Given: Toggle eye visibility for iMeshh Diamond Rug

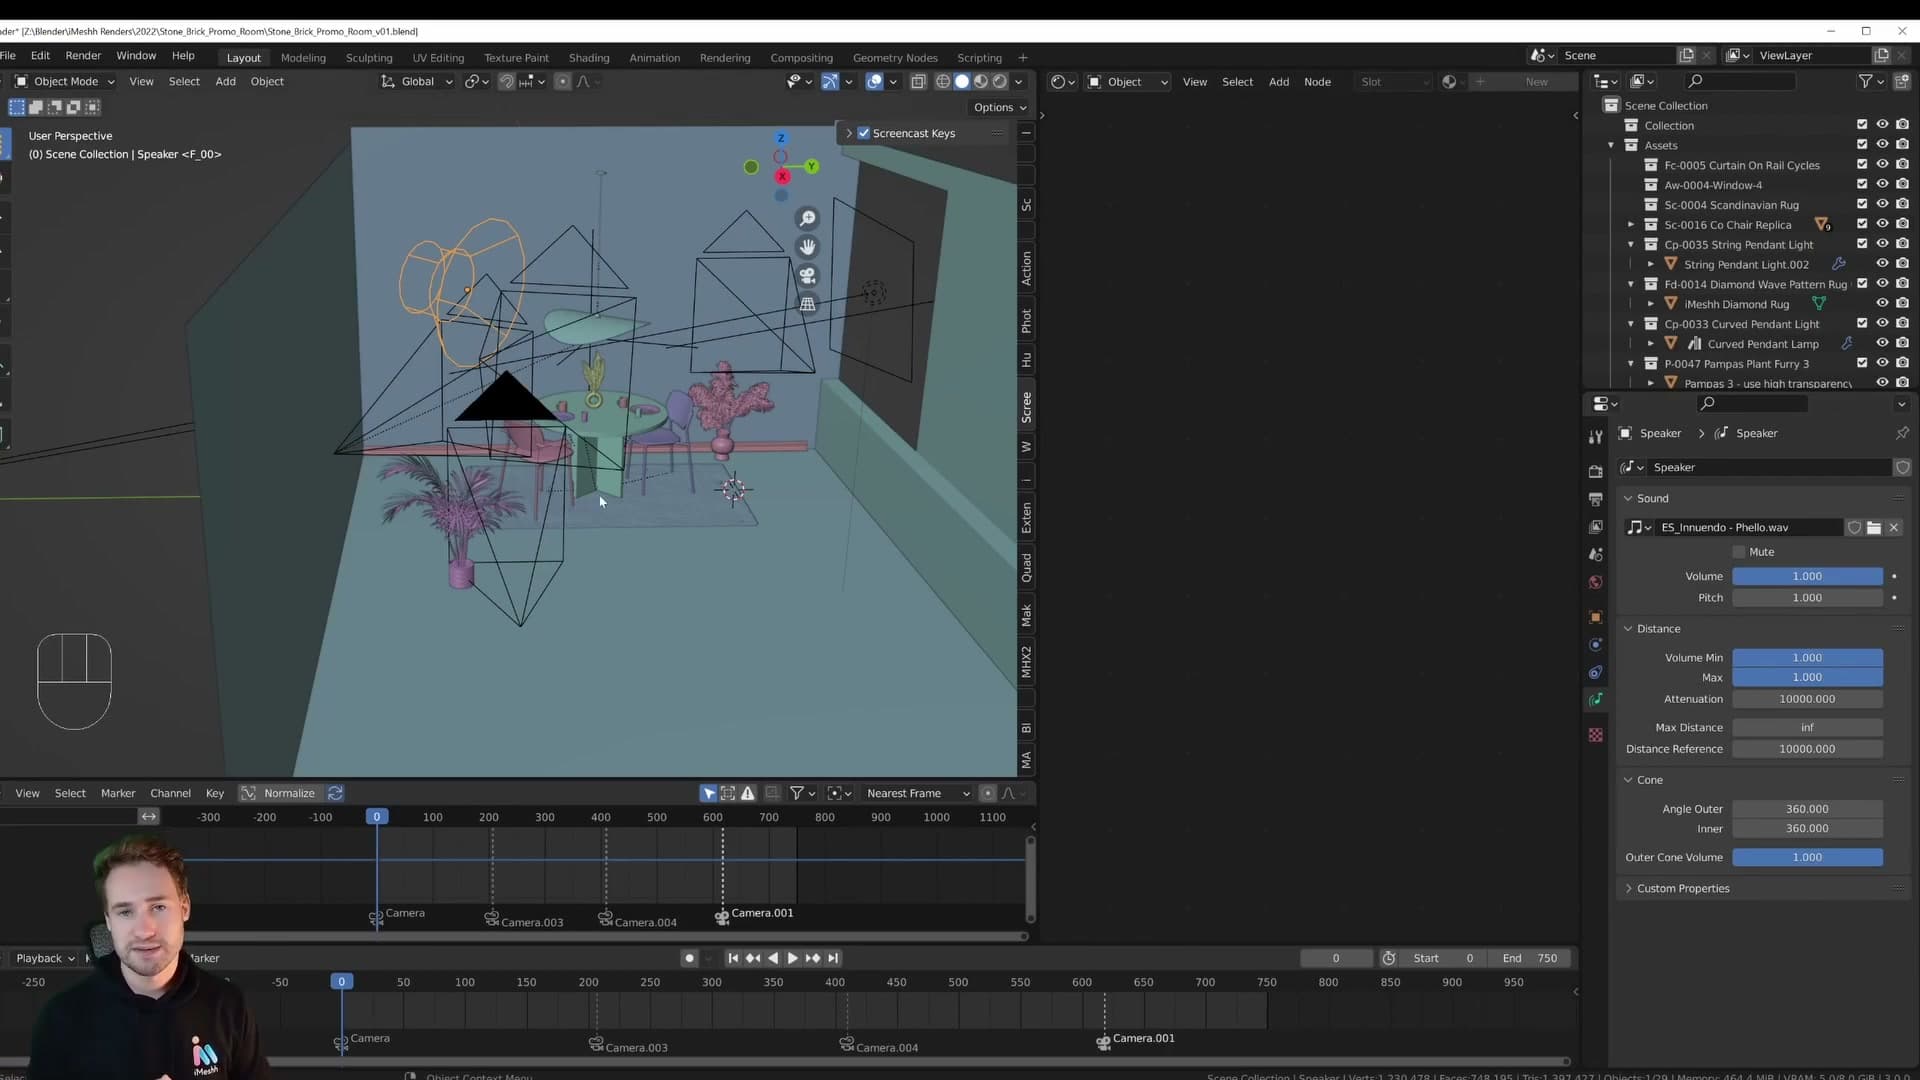Looking at the screenshot, I should pyautogui.click(x=1882, y=303).
